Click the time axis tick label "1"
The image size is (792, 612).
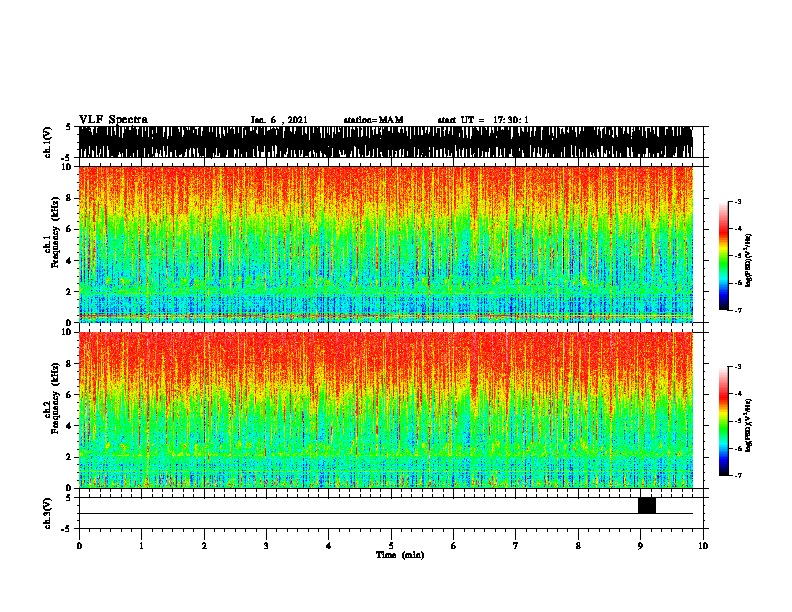(141, 546)
